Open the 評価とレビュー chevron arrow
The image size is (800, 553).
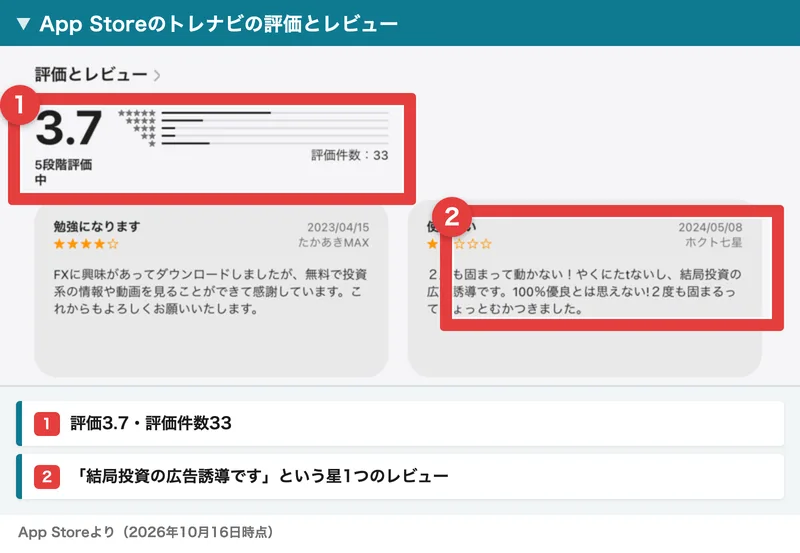(x=157, y=76)
